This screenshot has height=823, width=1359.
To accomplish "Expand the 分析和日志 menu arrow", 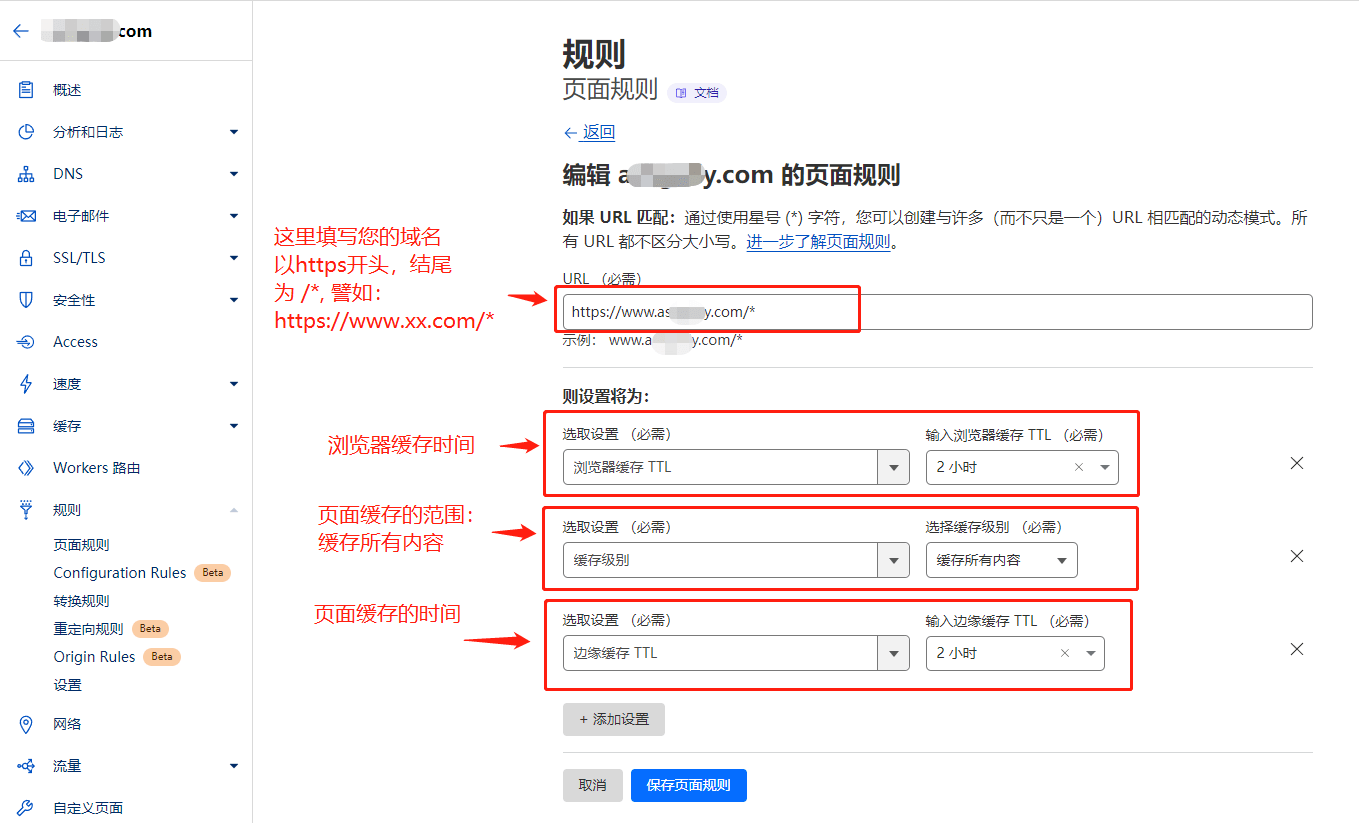I will coord(234,132).
